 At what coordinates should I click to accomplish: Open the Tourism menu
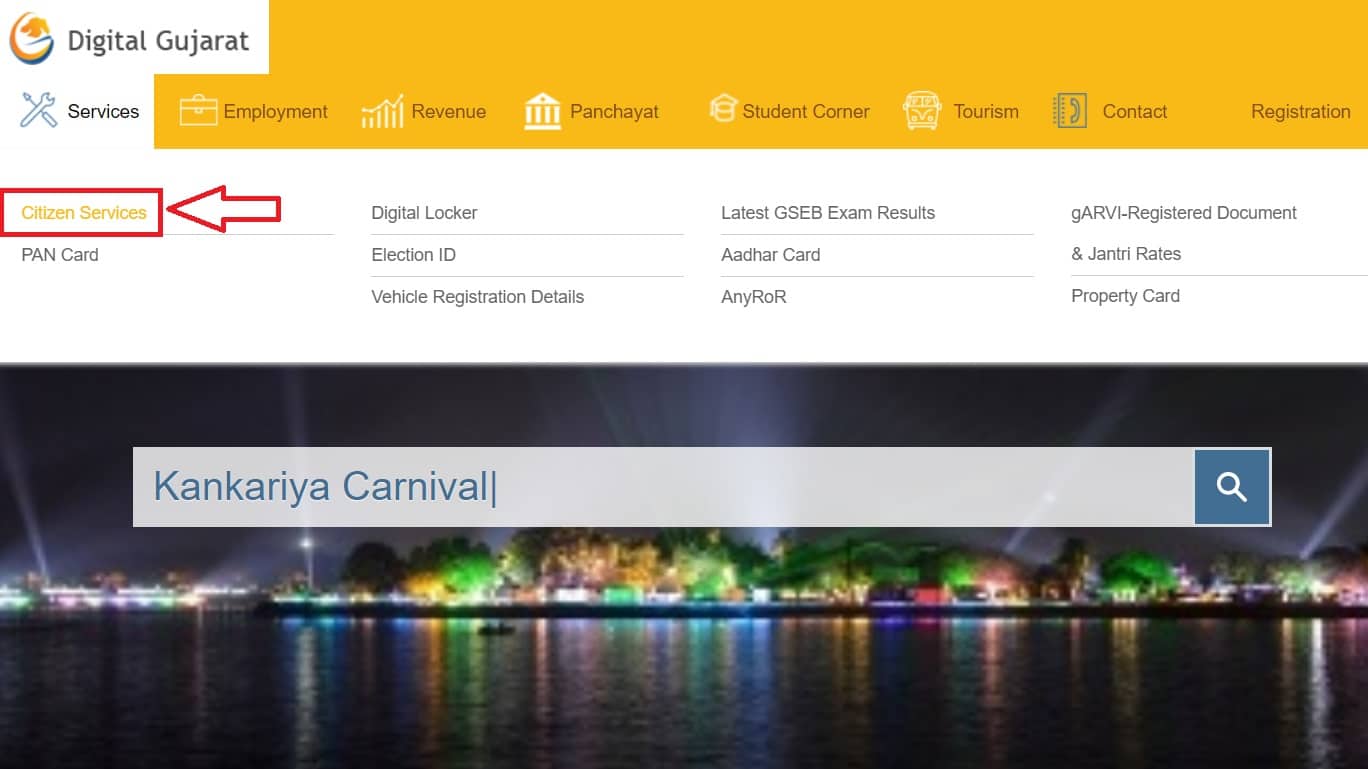point(986,112)
